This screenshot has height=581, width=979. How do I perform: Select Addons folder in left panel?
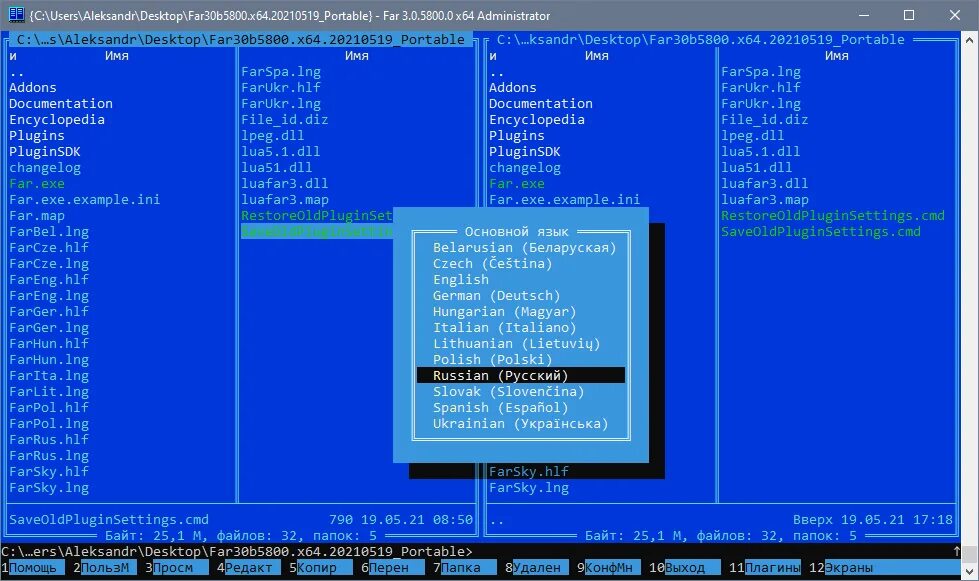(x=32, y=88)
